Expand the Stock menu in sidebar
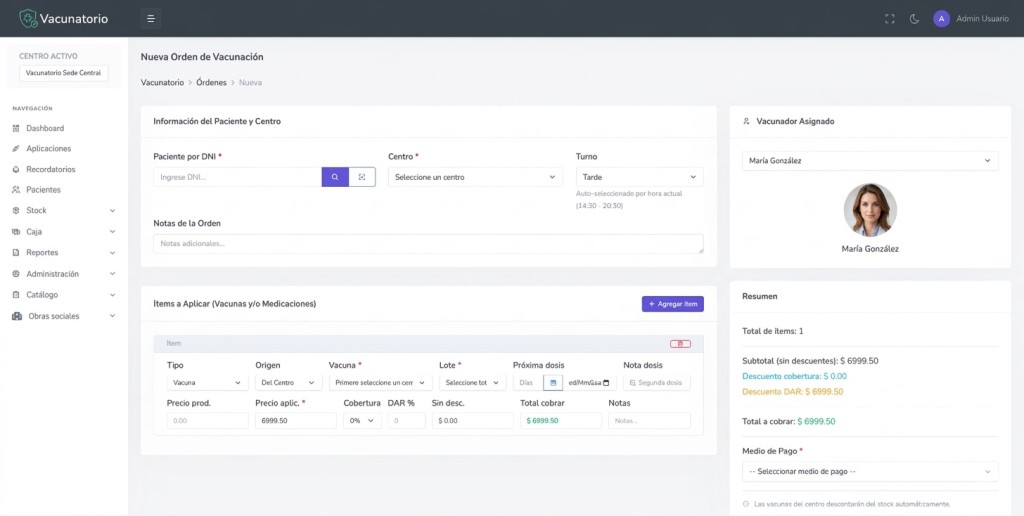 pos(64,211)
